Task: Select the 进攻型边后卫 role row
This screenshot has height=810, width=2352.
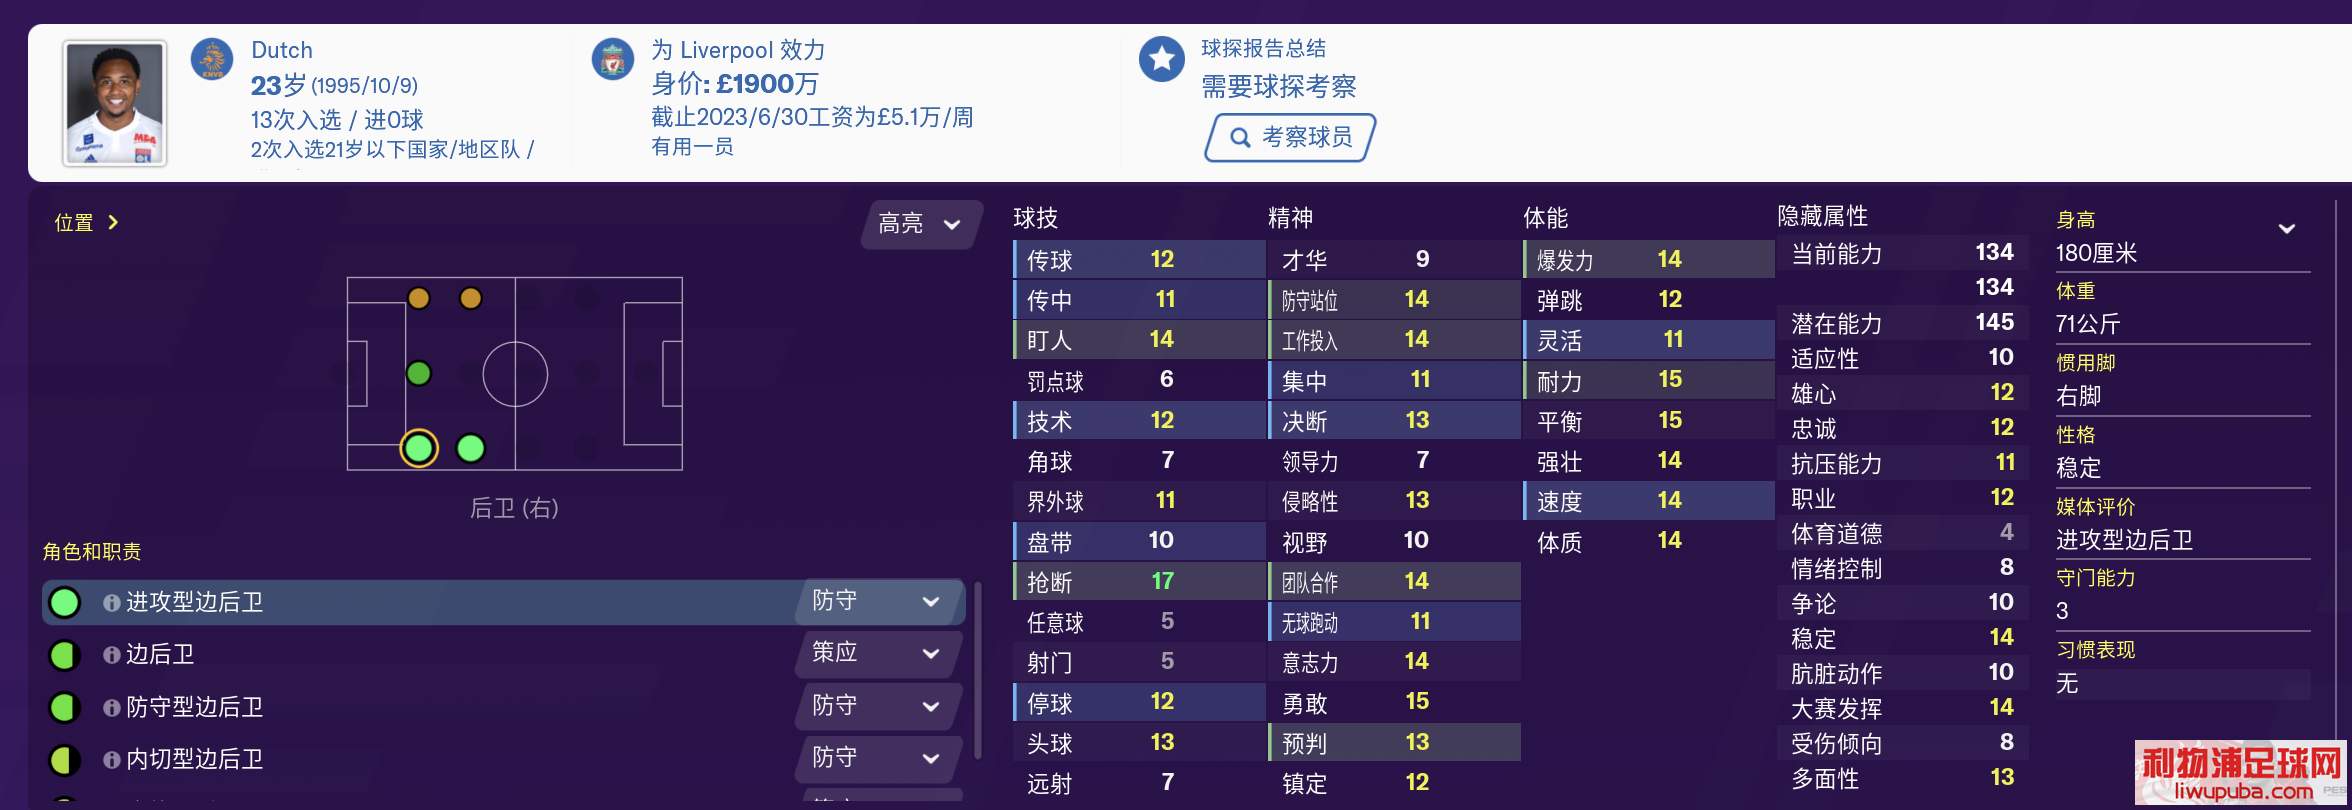Action: pos(503,602)
